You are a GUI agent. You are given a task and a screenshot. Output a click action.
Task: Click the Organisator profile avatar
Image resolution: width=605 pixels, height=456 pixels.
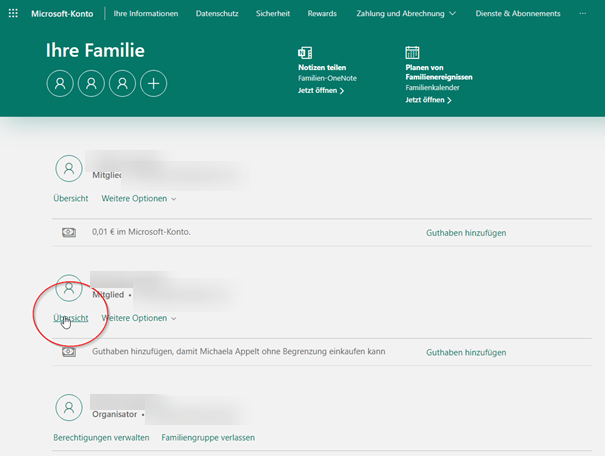(x=69, y=407)
